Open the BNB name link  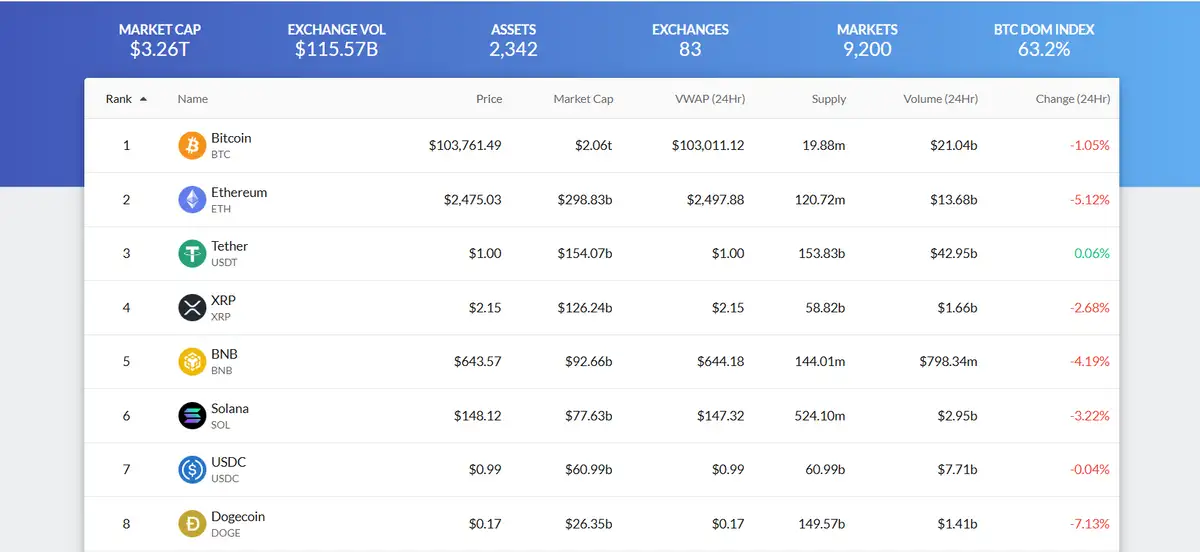point(224,354)
